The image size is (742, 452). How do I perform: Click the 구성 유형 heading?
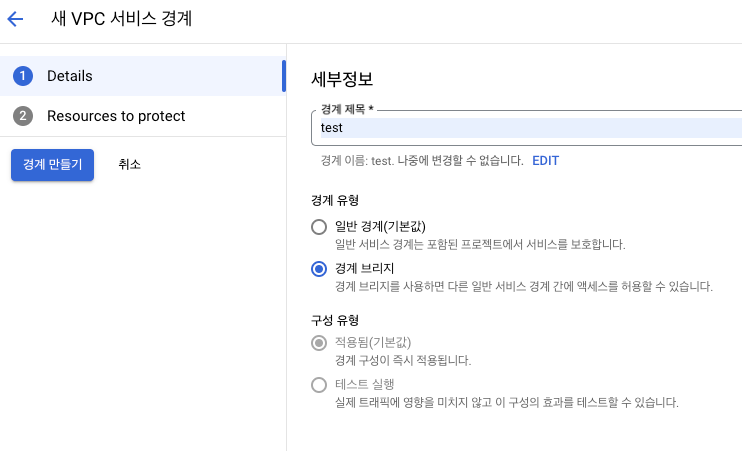pos(335,320)
